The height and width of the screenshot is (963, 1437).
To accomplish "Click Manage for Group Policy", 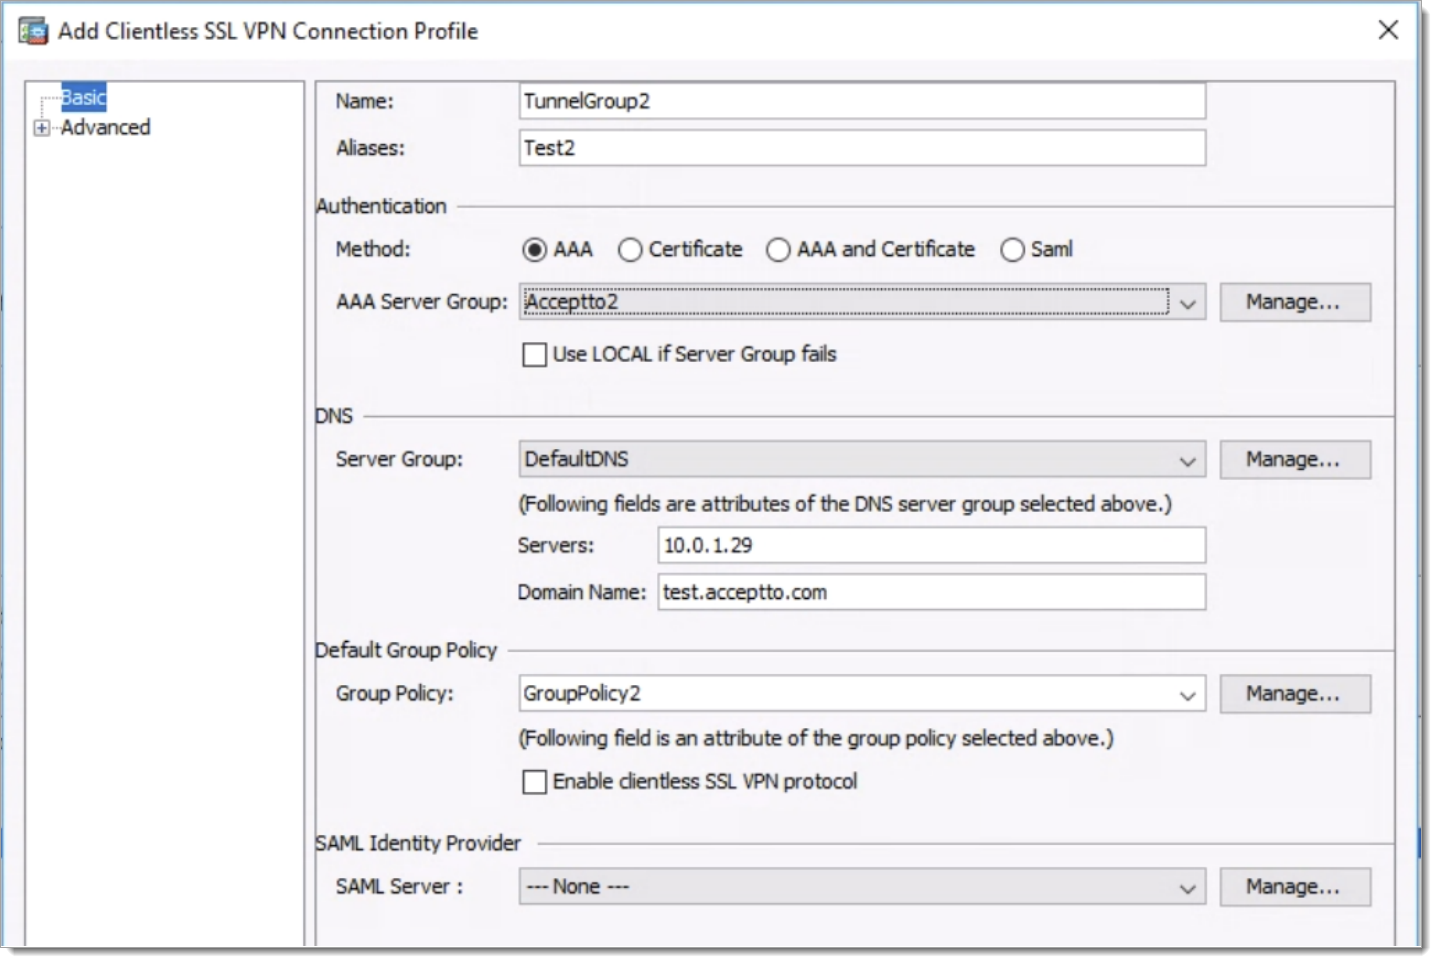I will click(1295, 694).
